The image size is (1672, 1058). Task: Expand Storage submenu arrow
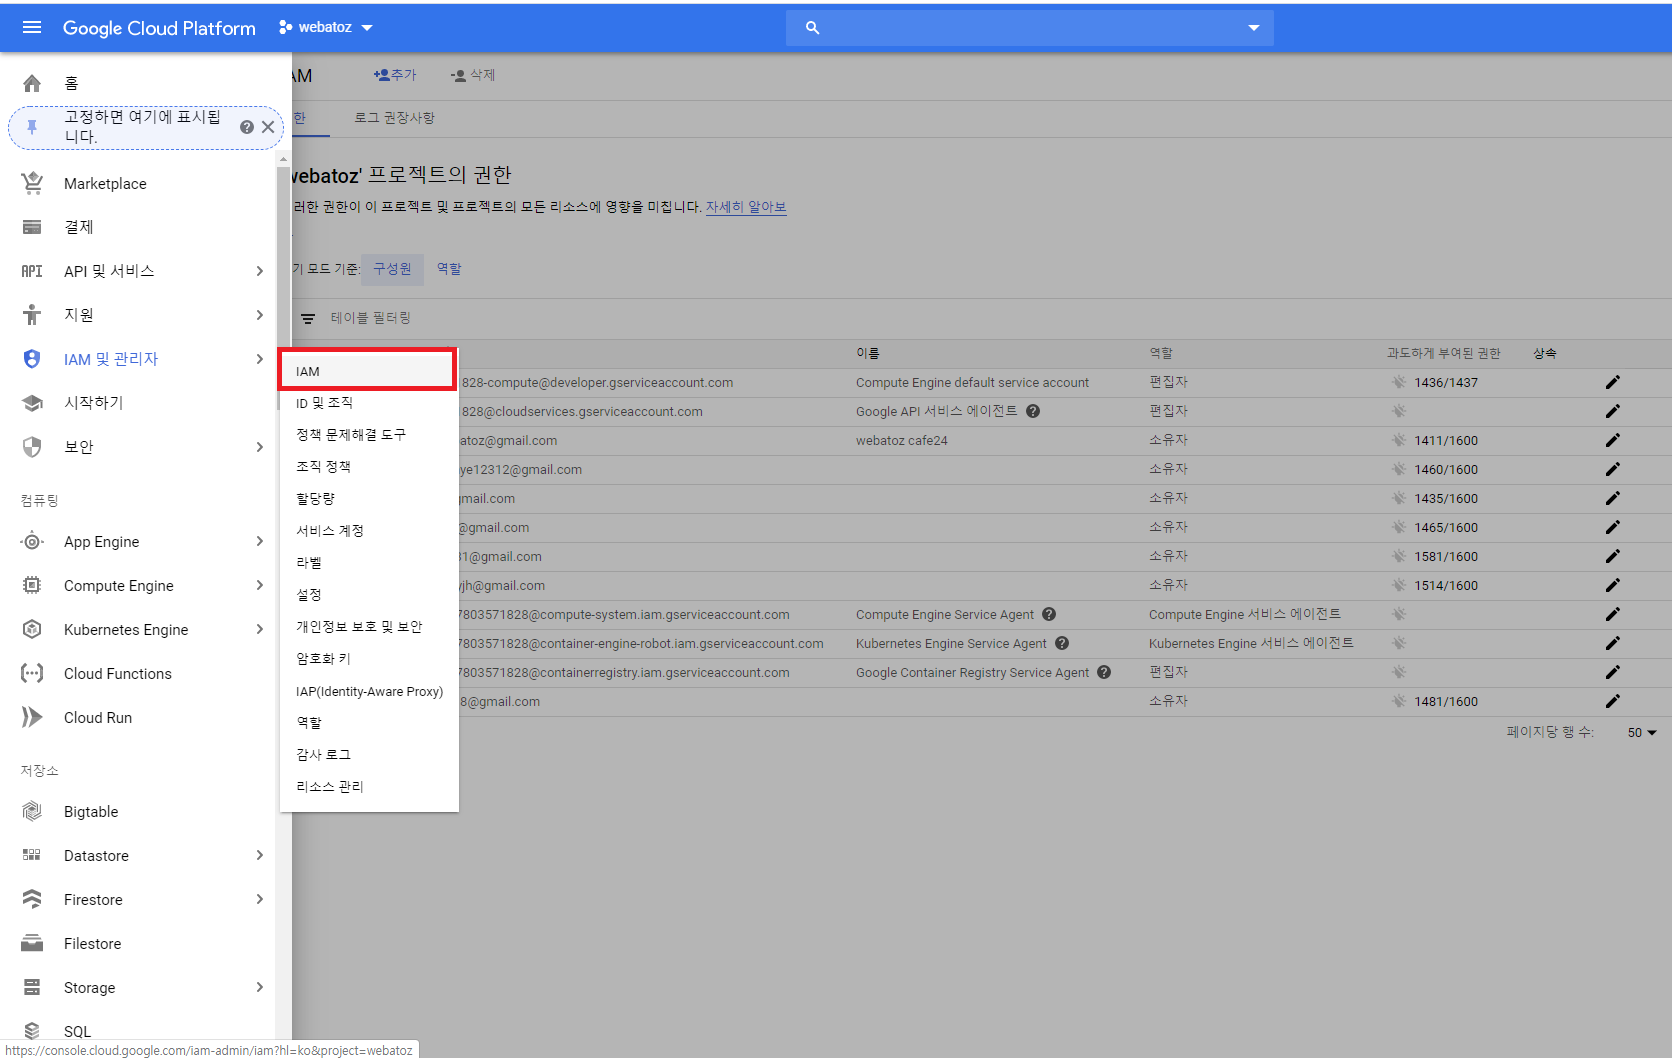[x=259, y=987]
